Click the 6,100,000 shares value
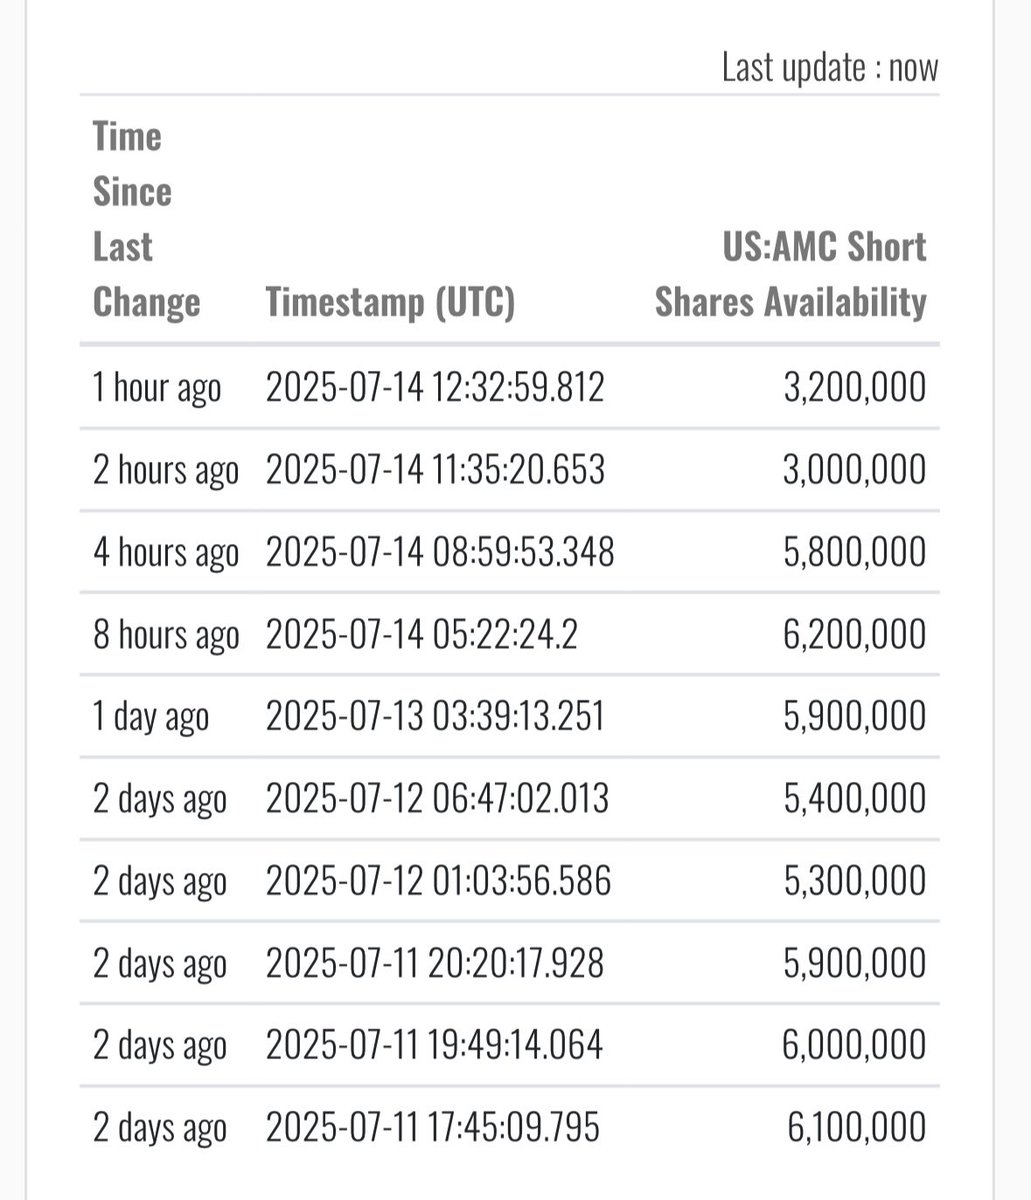 (x=856, y=1127)
